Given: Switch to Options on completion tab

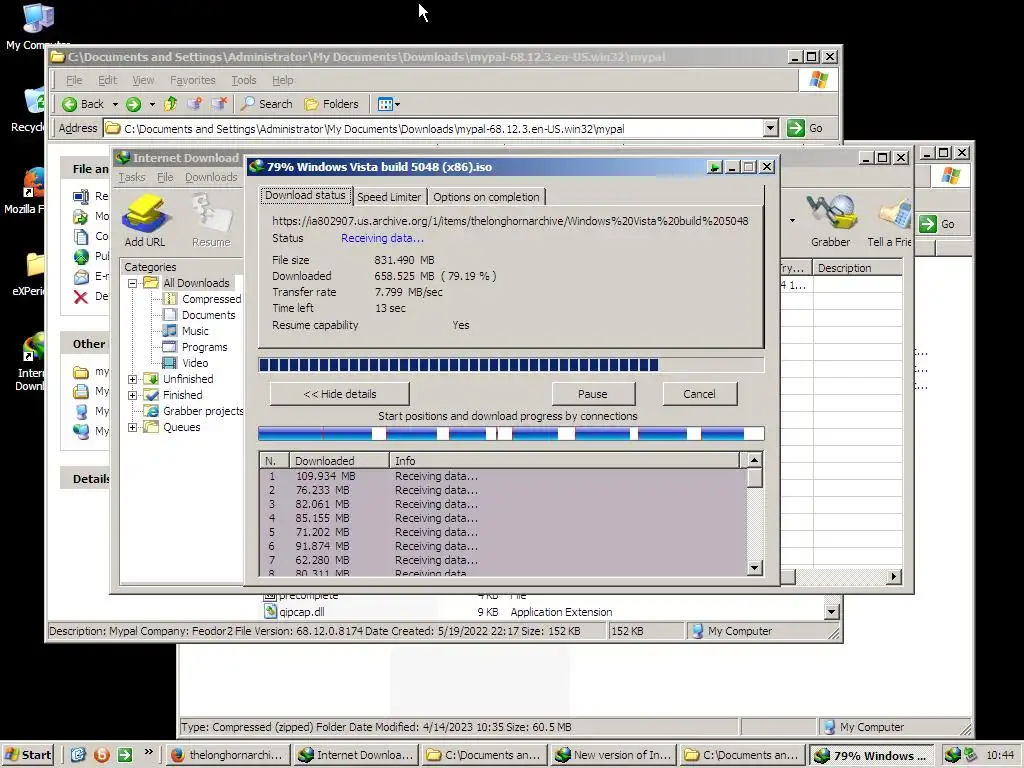Looking at the screenshot, I should click(486, 197).
